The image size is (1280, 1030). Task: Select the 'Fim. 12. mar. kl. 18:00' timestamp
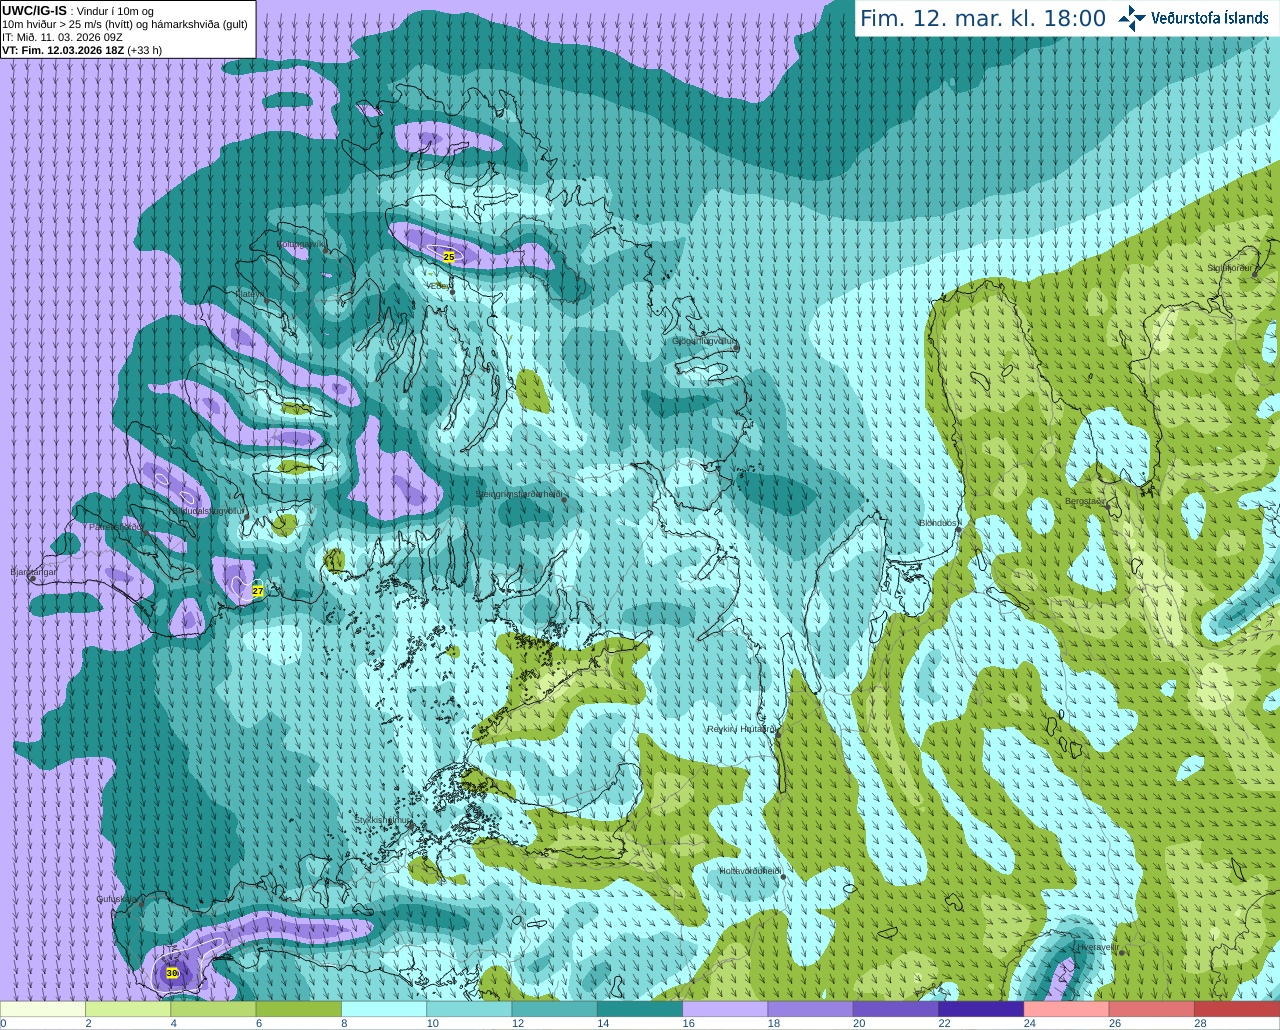[983, 18]
